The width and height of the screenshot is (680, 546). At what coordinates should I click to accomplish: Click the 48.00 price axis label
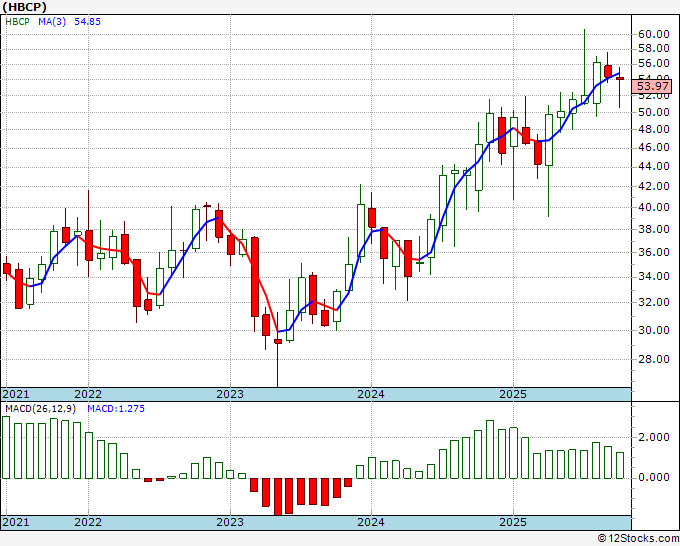click(654, 129)
